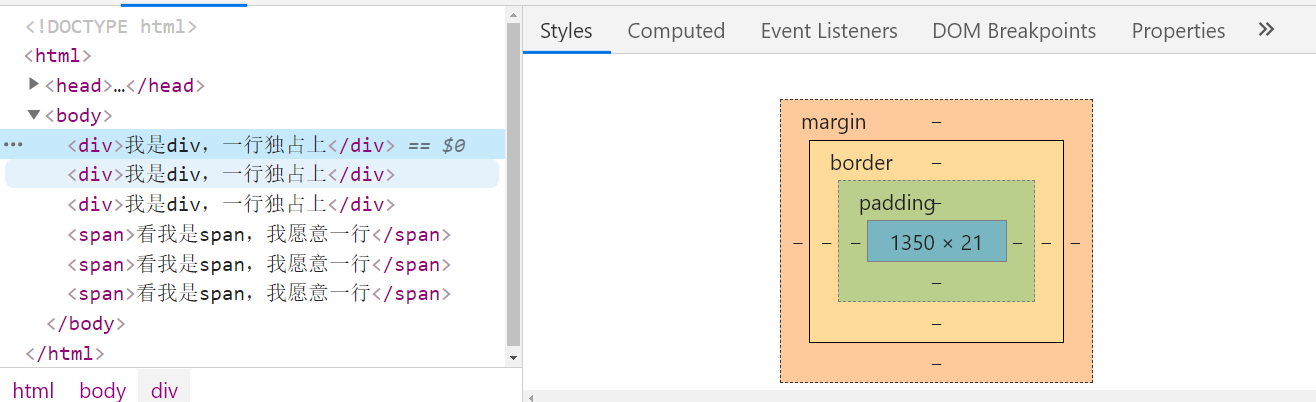Show more tabs via double chevron

(1266, 30)
